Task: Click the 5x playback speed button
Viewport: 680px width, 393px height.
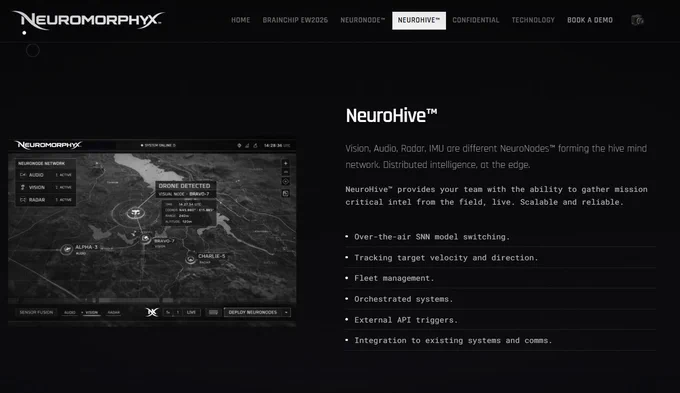Action: [x=168, y=312]
